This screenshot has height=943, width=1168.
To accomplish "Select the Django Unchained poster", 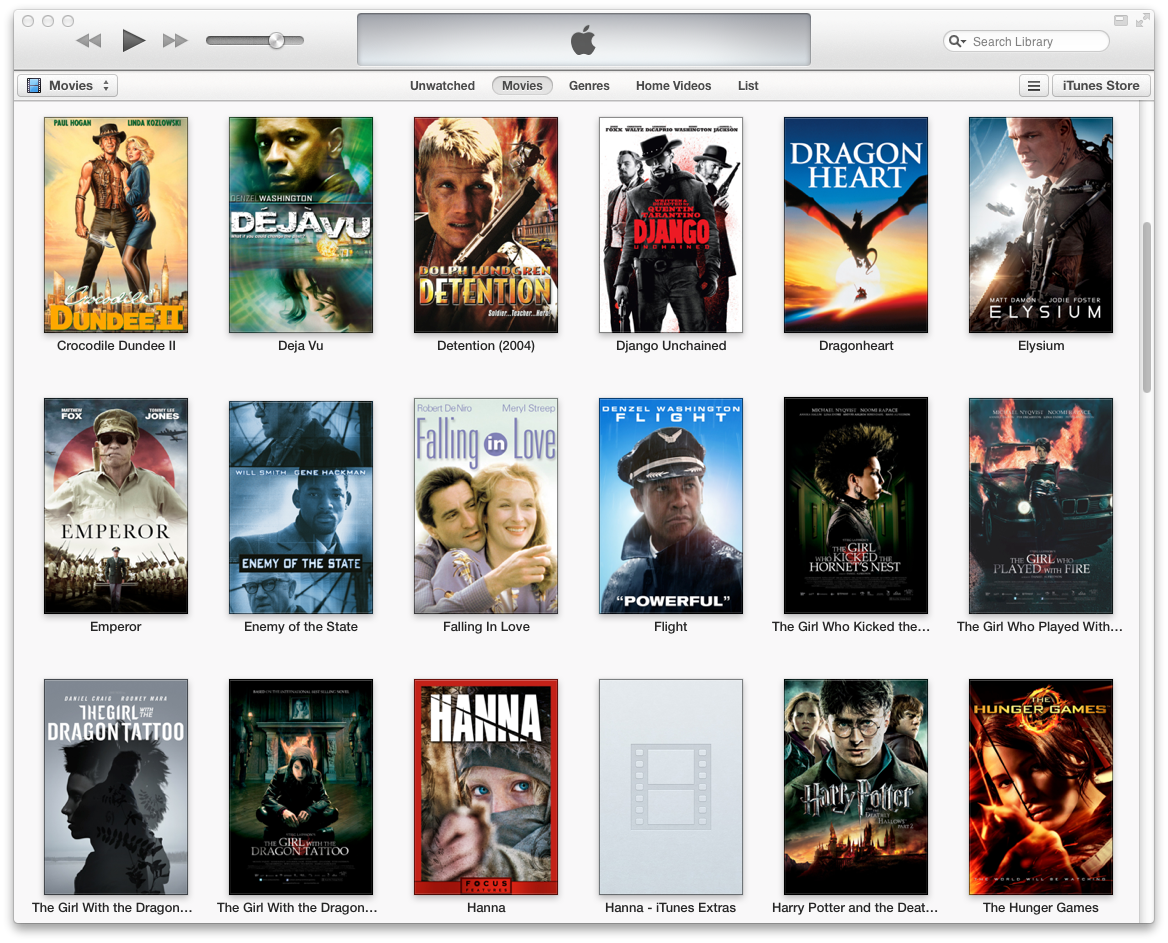I will pyautogui.click(x=671, y=225).
